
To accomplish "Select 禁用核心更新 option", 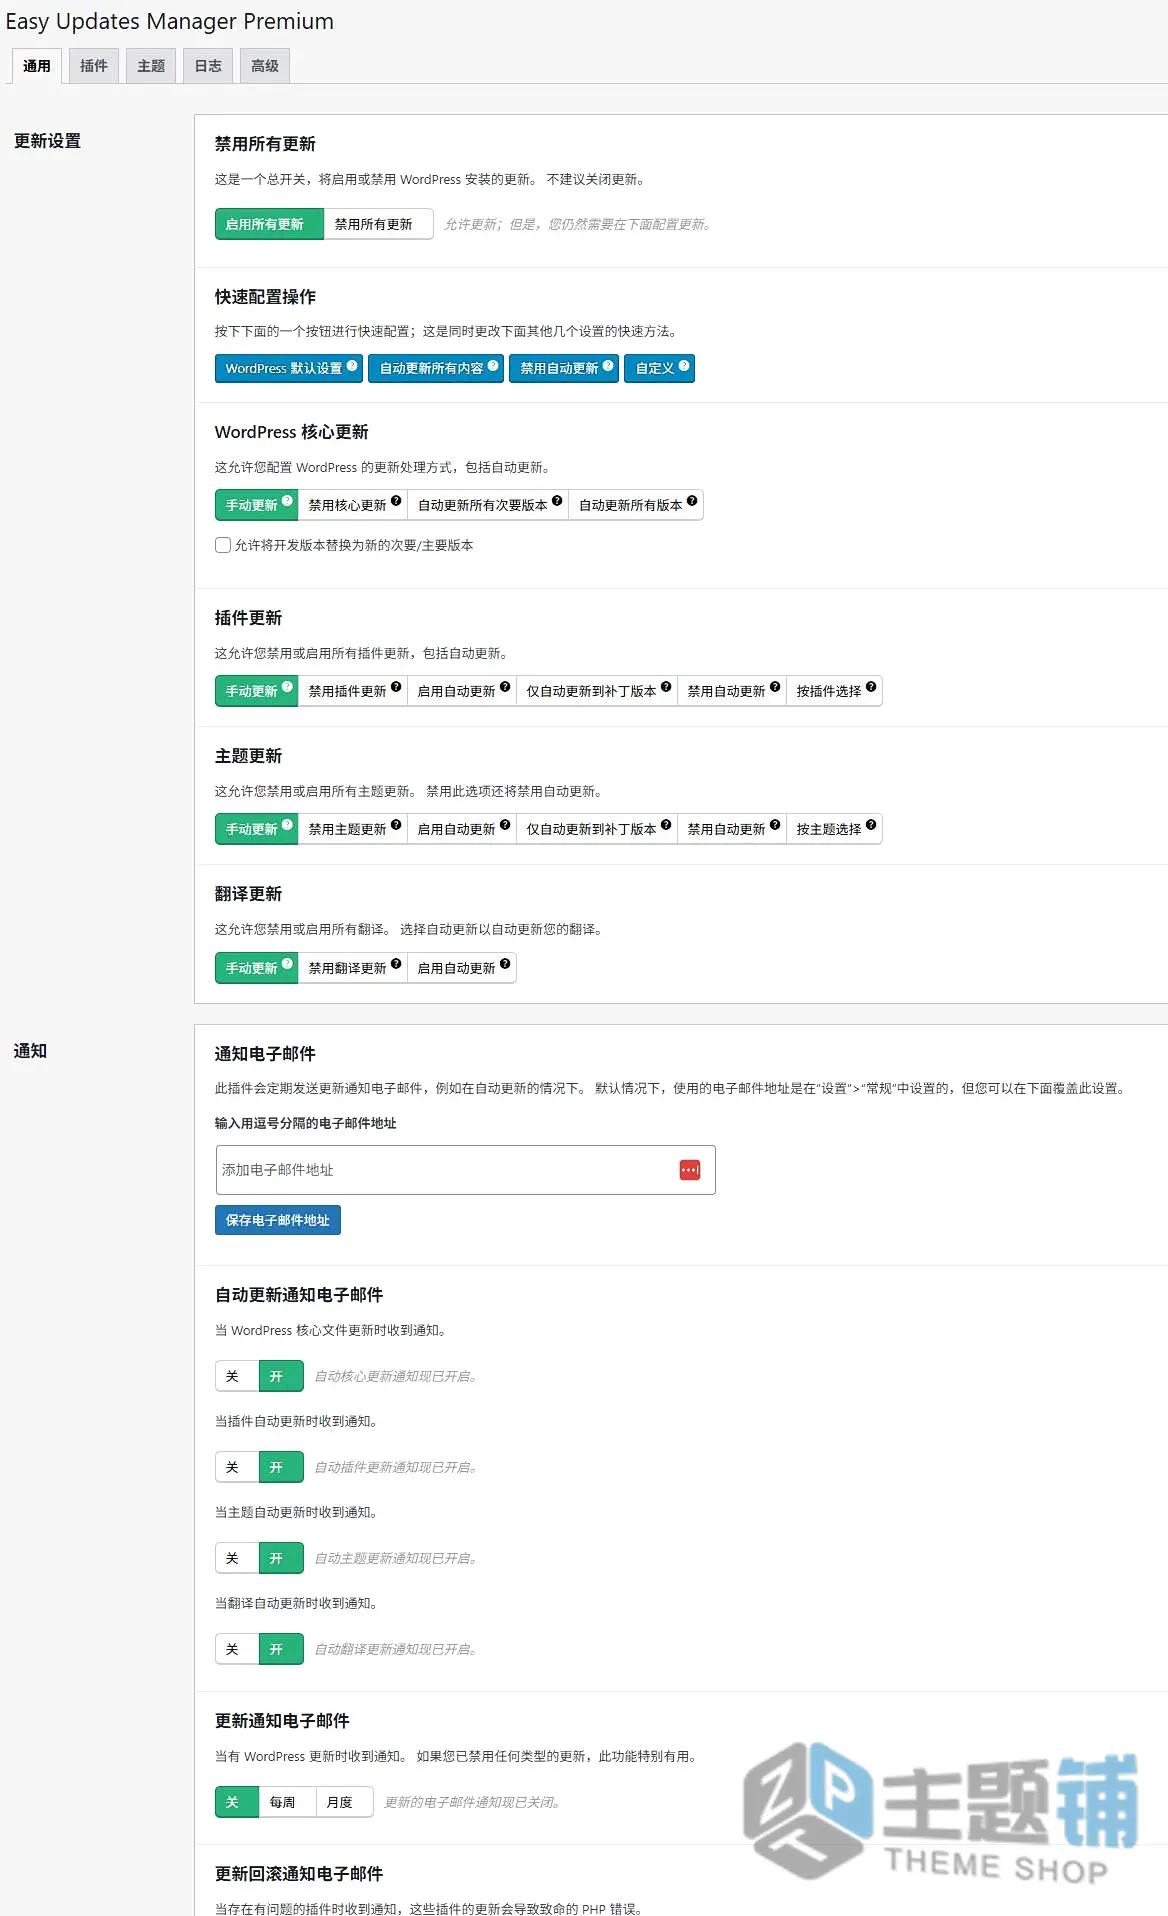I will coord(353,505).
